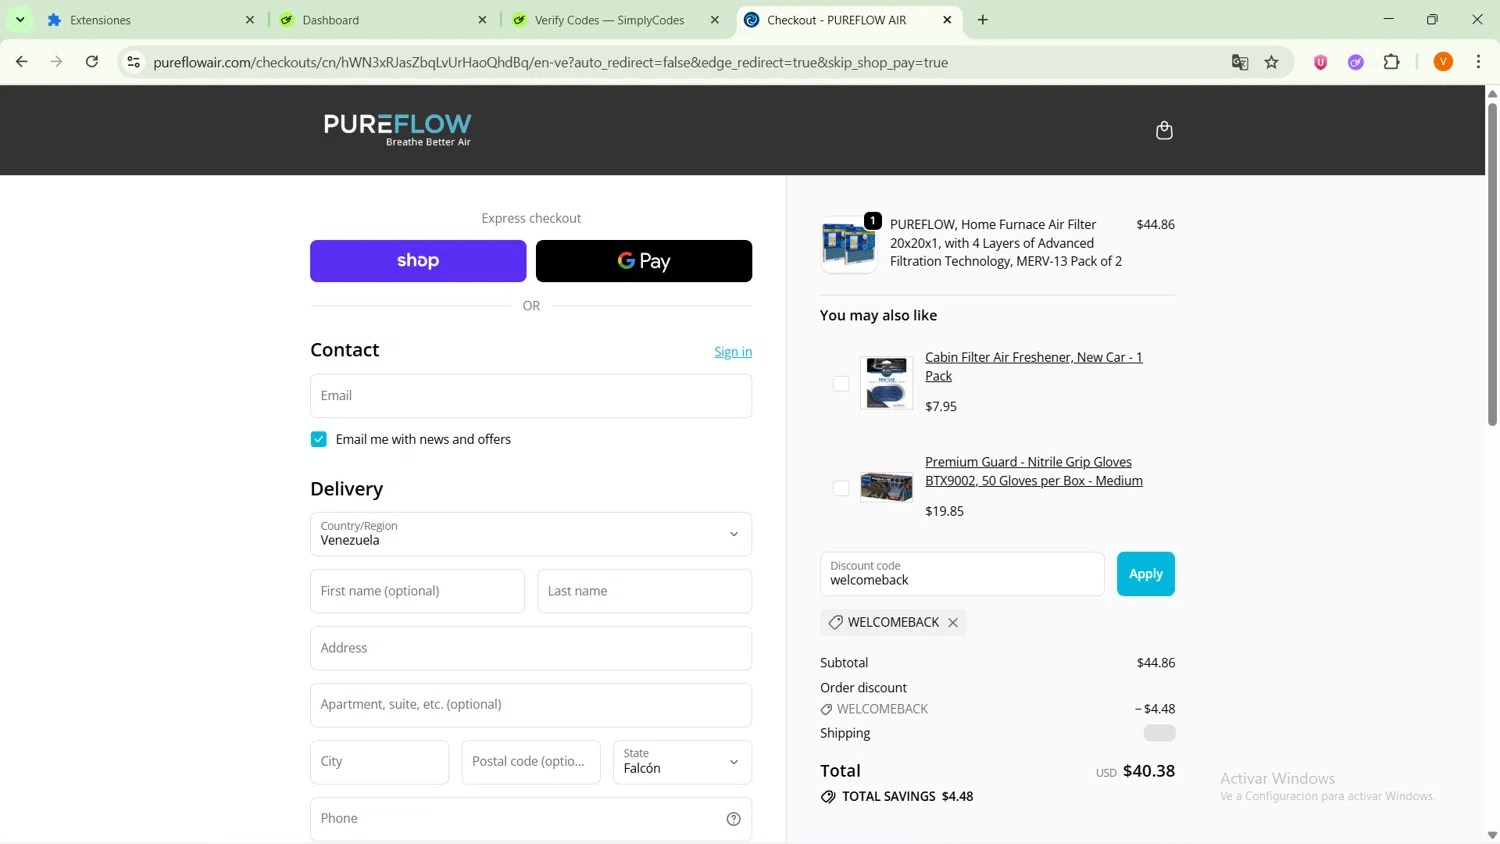View site information icon in address bar
1500x844 pixels.
pyautogui.click(x=133, y=62)
